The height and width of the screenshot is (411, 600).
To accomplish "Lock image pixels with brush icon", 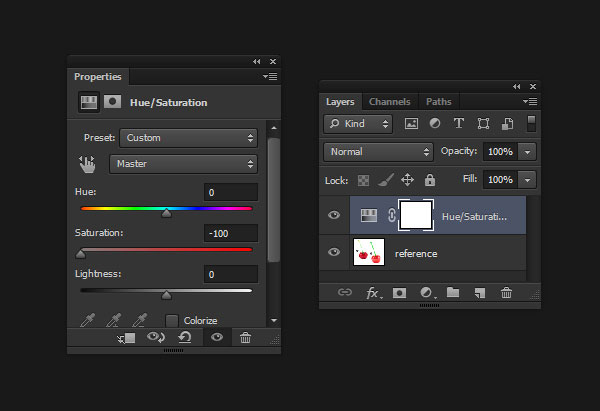I will pyautogui.click(x=386, y=180).
